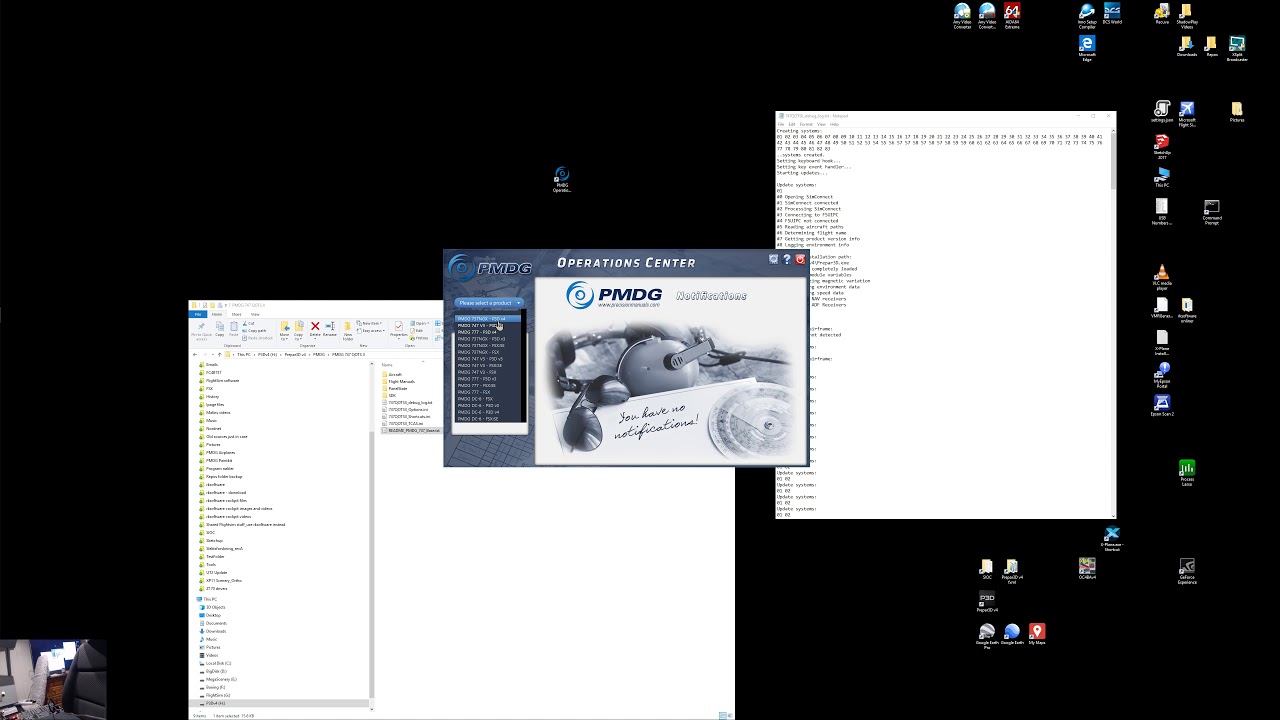Image resolution: width=1280 pixels, height=720 pixels.
Task: Launch AIDA64 Extreme from the desktop
Action: 1012,17
